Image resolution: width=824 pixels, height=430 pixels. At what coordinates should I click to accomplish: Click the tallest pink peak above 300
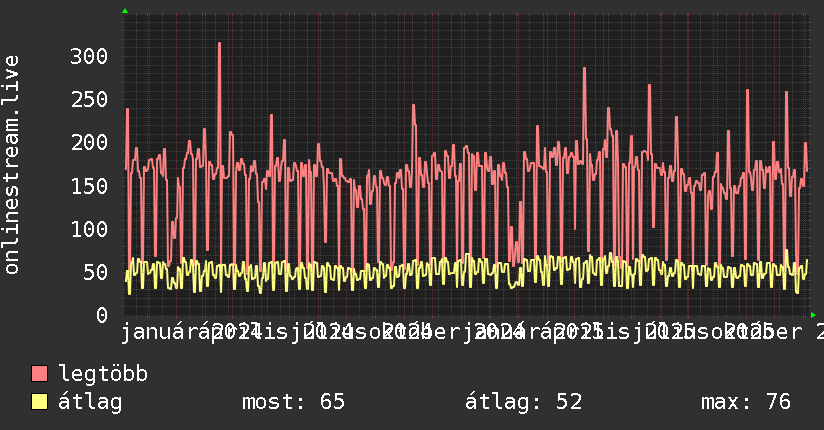(219, 44)
